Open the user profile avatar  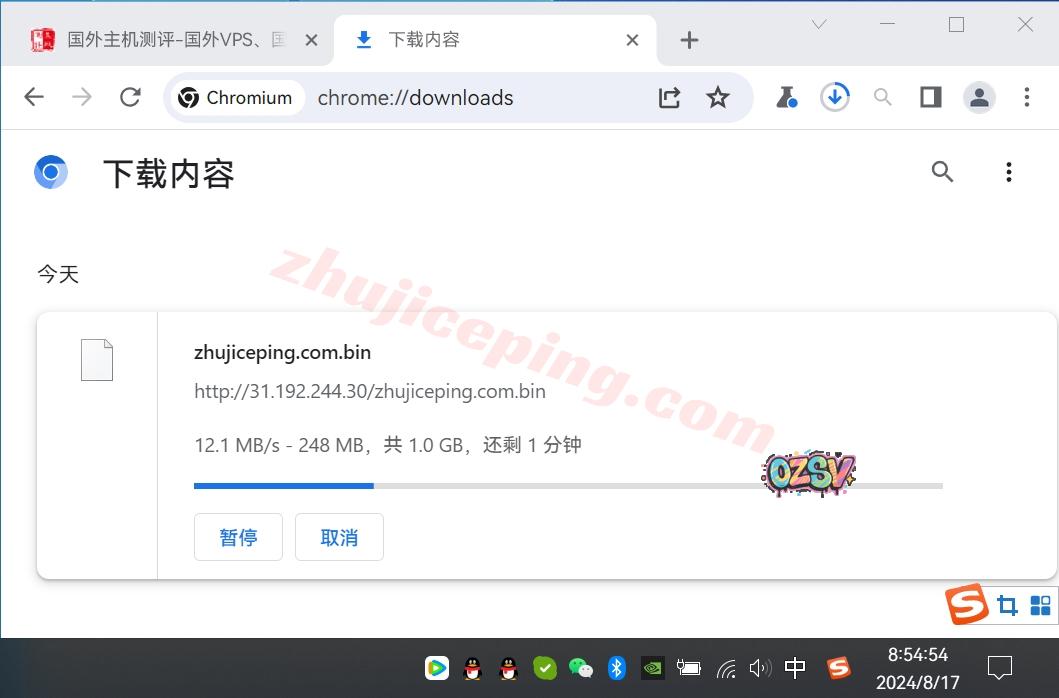(979, 97)
